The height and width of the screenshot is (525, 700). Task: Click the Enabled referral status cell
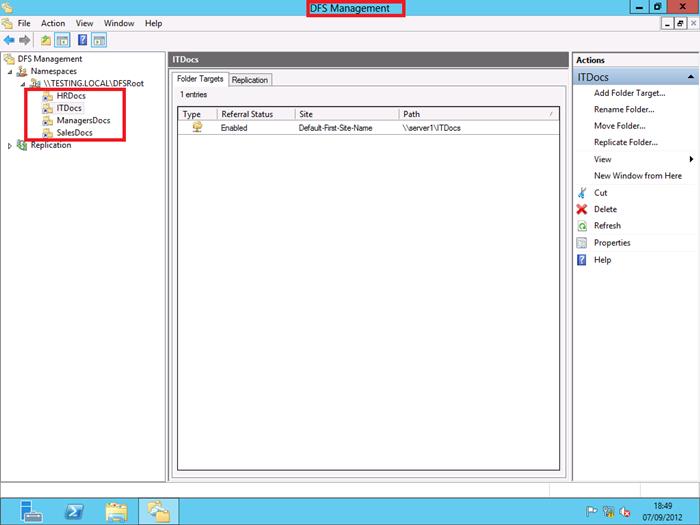click(234, 128)
